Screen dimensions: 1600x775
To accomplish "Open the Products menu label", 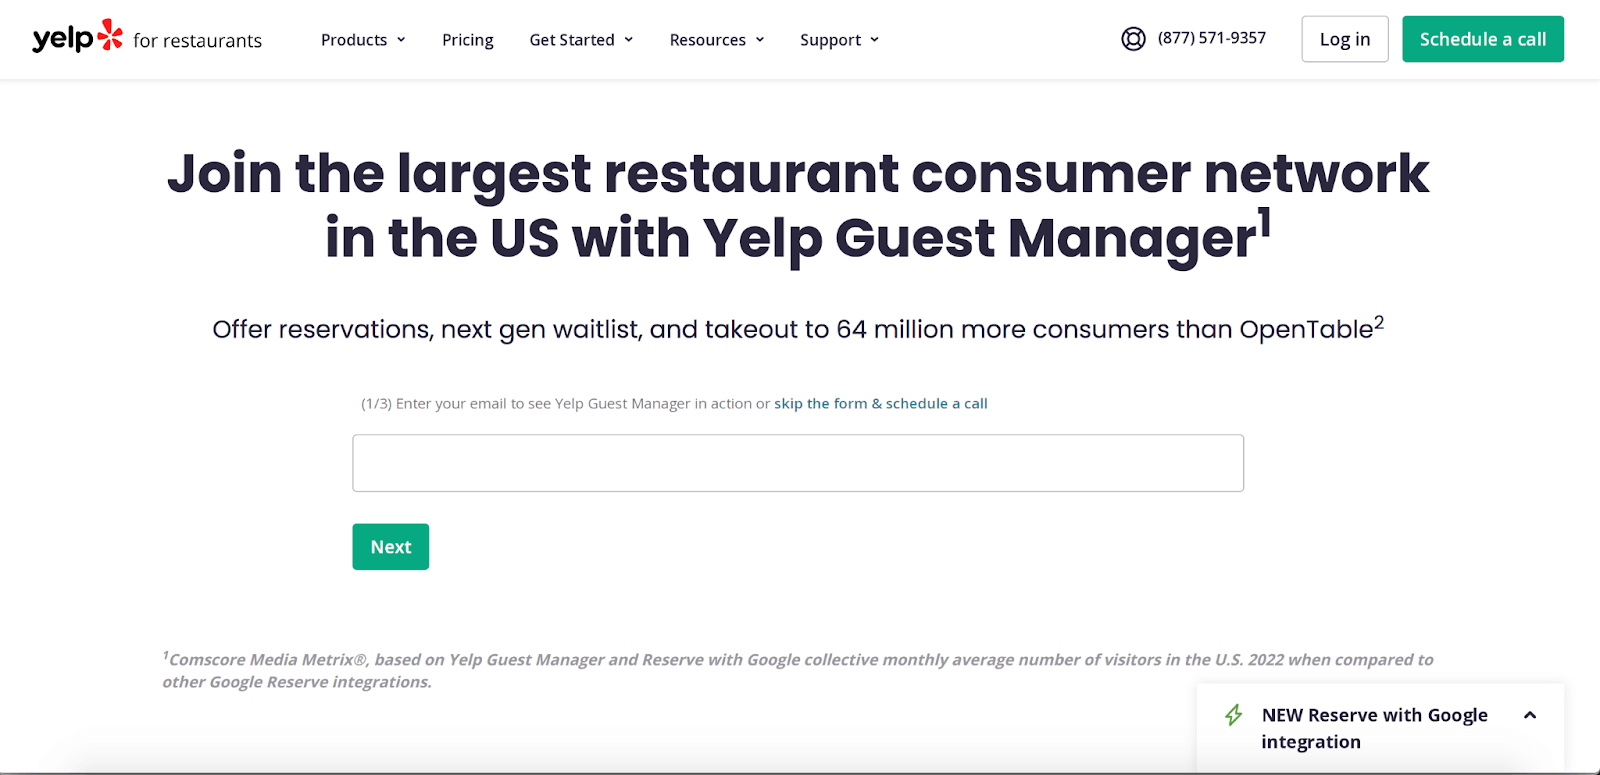I will 354,40.
